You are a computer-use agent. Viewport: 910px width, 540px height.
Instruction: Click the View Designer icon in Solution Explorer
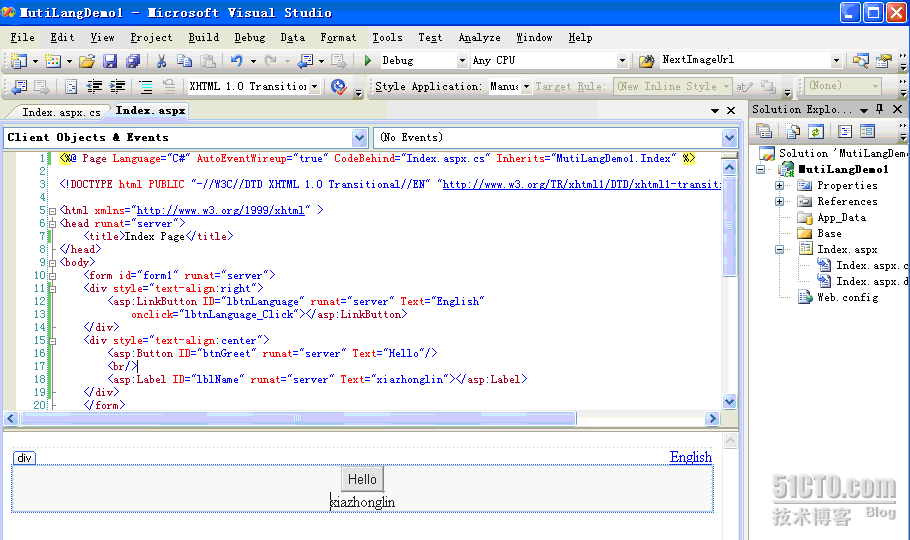[868, 132]
